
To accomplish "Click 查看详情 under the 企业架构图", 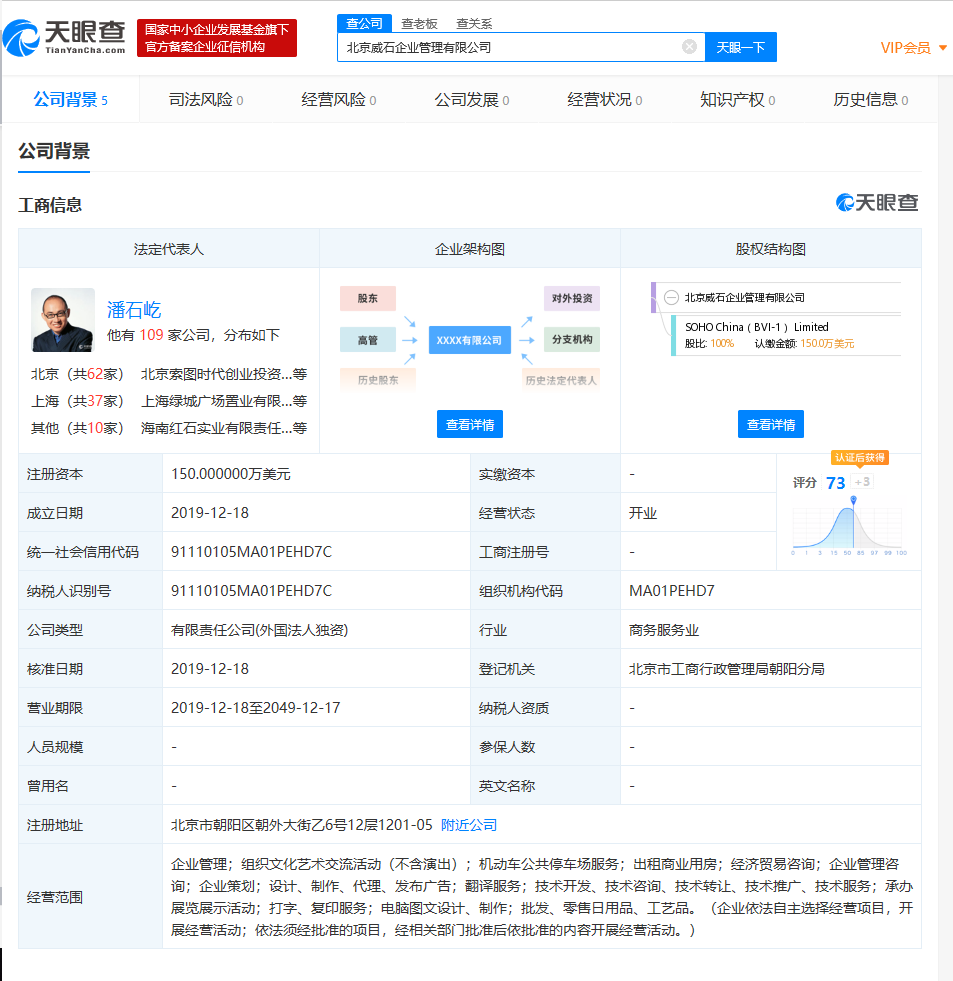I will tap(468, 423).
